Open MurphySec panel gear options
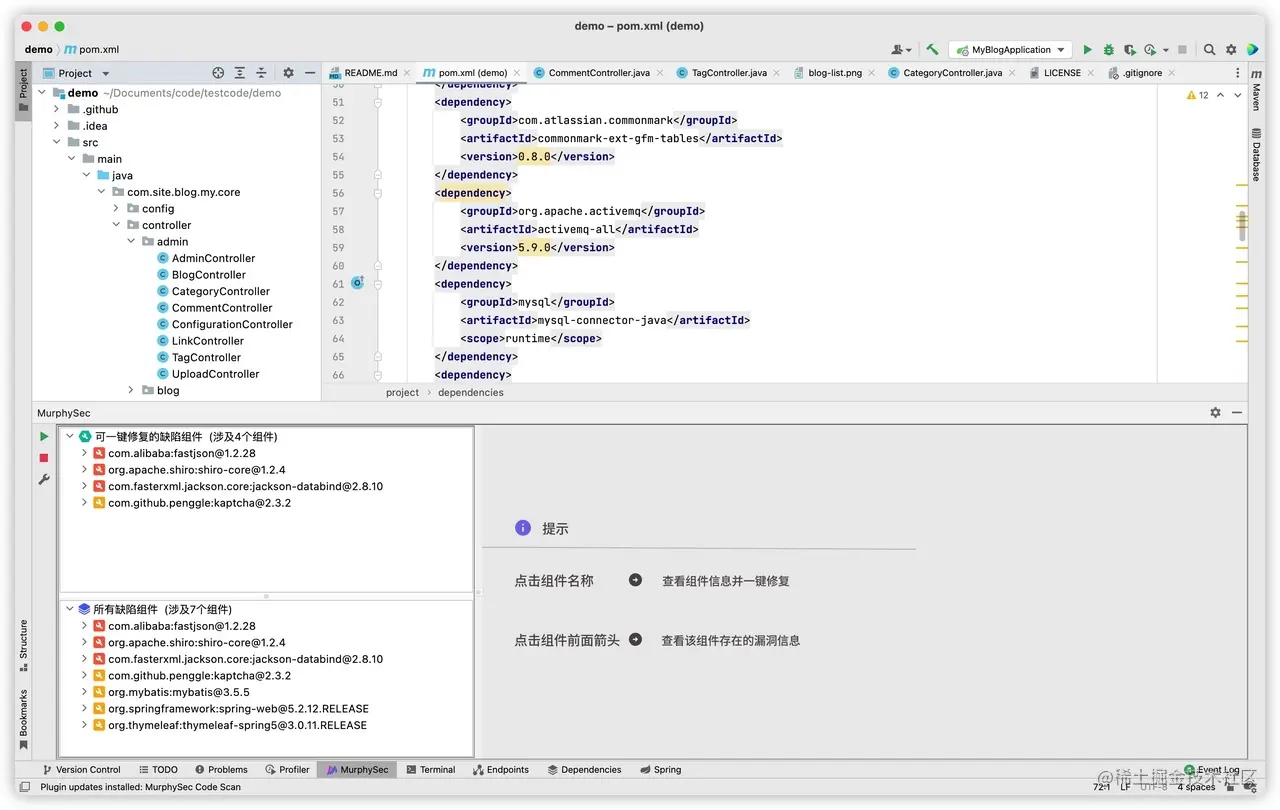 (x=1215, y=412)
